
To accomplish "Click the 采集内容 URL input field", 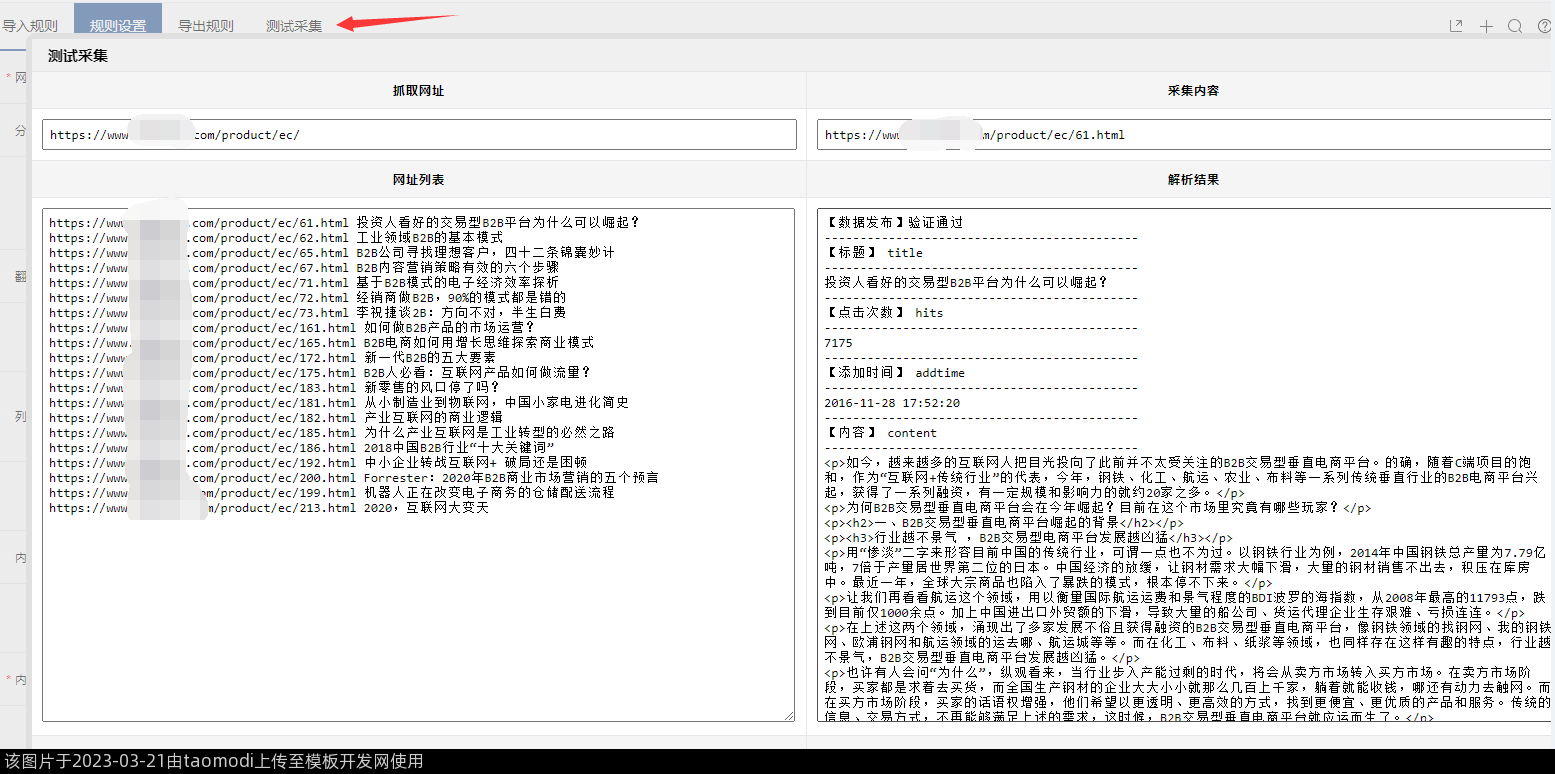I will [x=1184, y=135].
